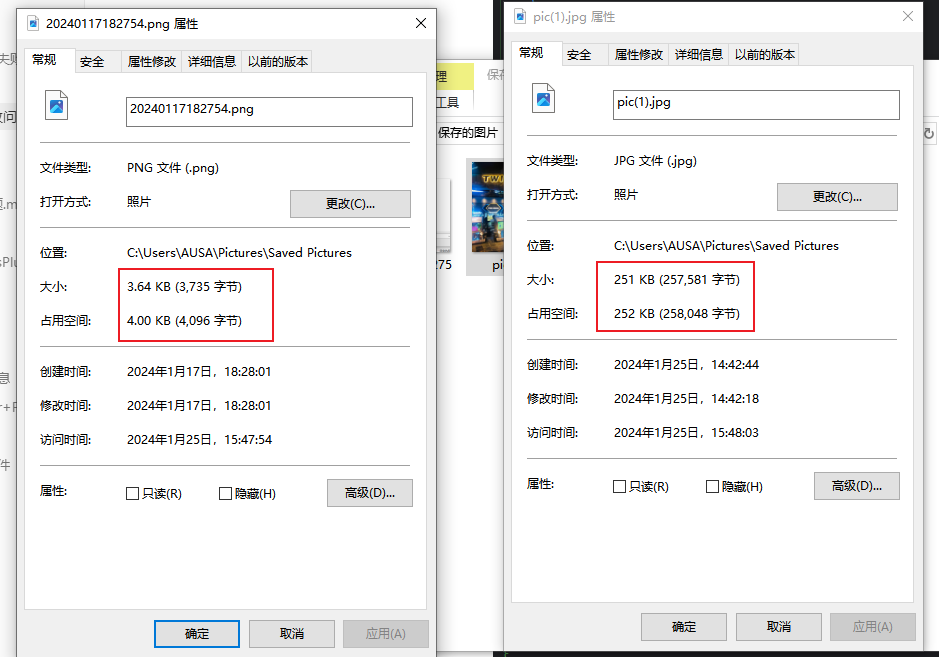
Task: Confirm with 确定 in PNG properties dialog
Action: (197, 634)
